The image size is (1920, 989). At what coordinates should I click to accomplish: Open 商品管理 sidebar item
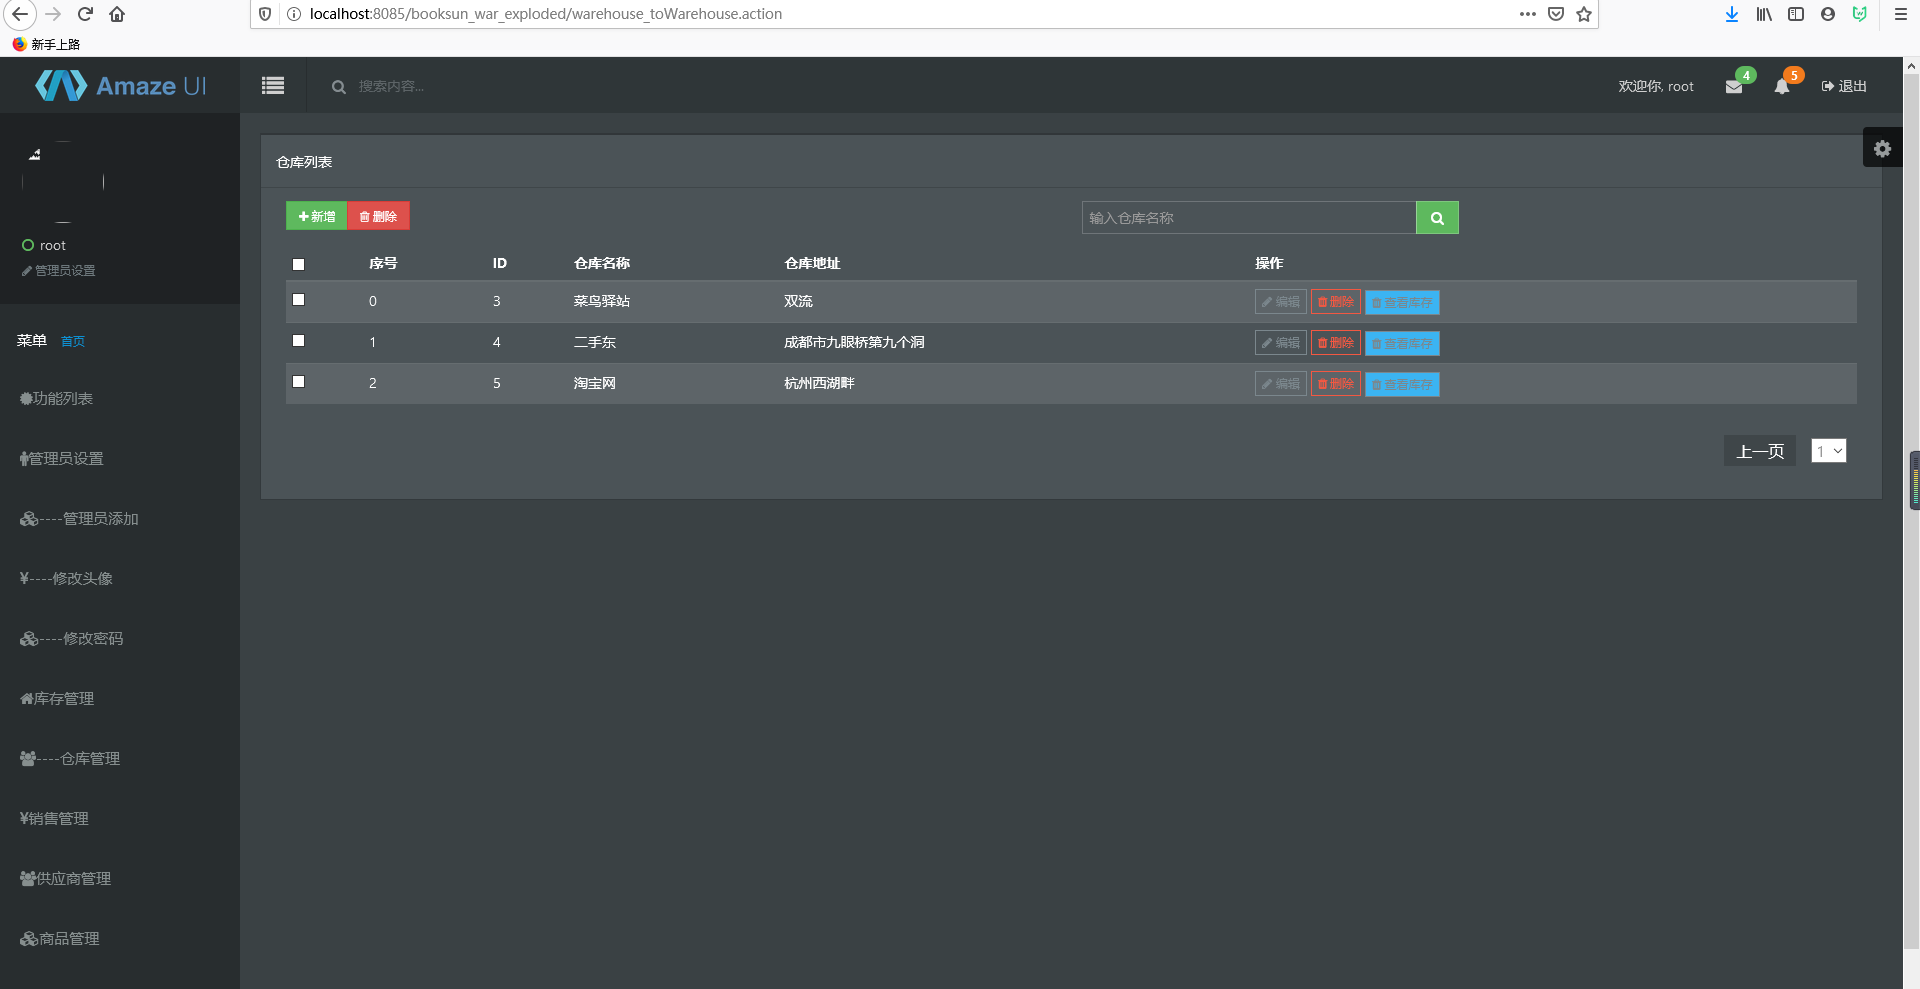[59, 938]
